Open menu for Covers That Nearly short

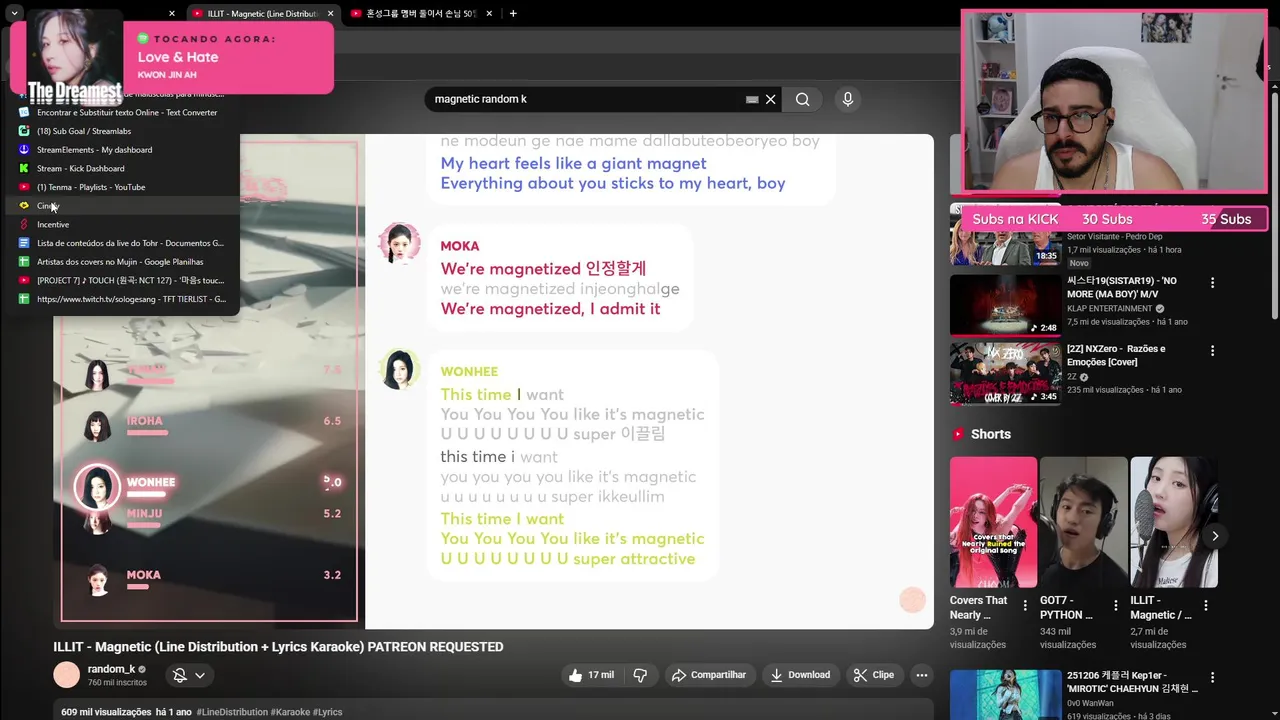(x=1025, y=605)
